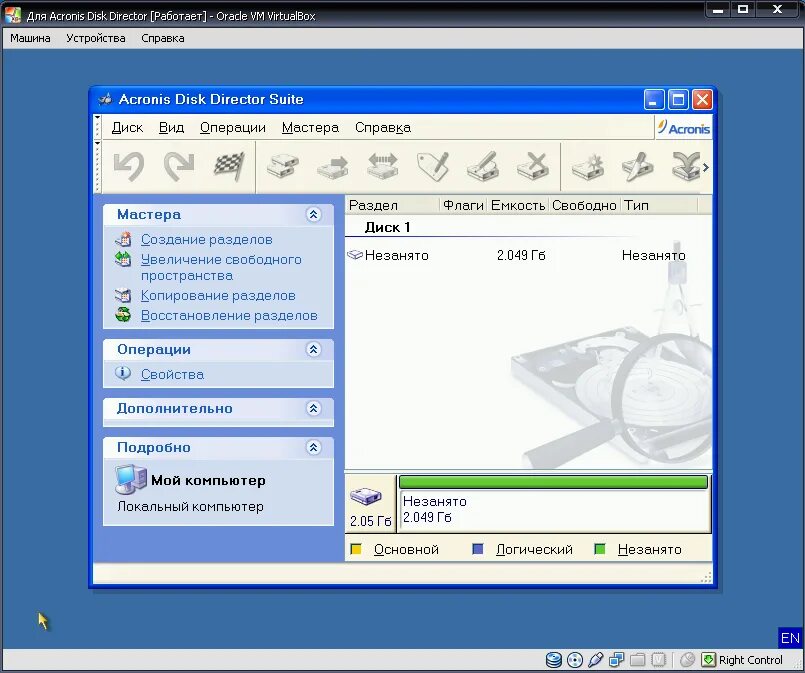This screenshot has width=805, height=673.
Task: Click the Redo arrow in the toolbar
Action: pyautogui.click(x=179, y=166)
